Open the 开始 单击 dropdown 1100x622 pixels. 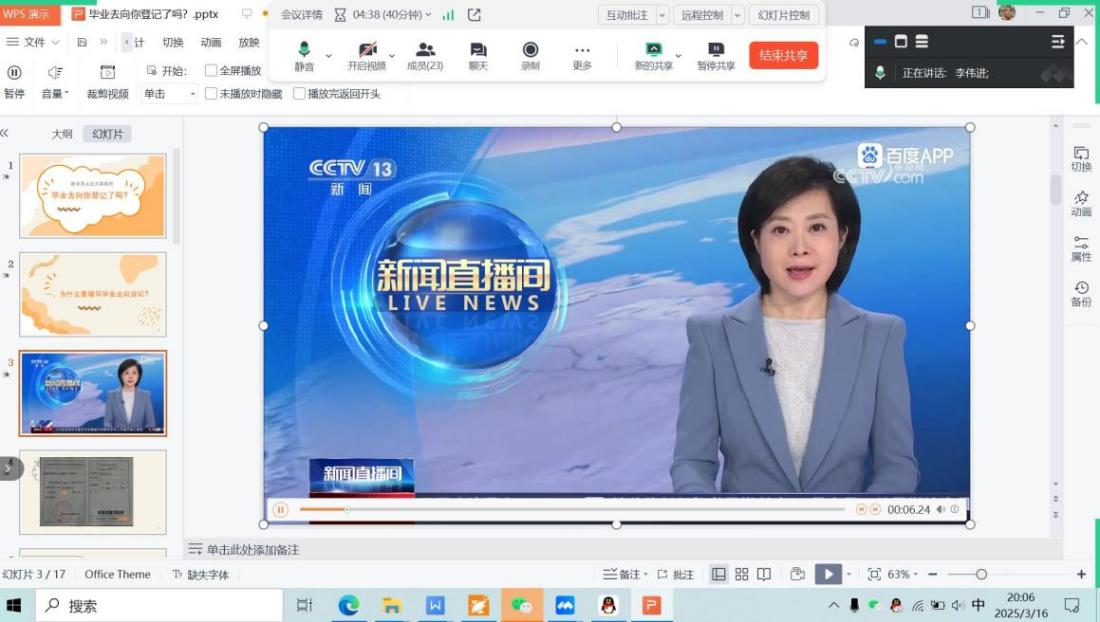[170, 94]
